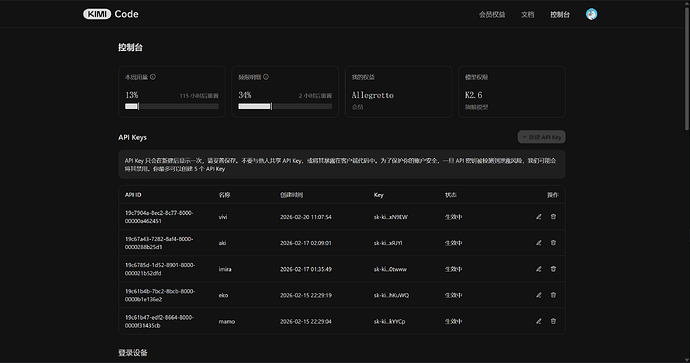690x363 pixels.
Task: Click the '2 小时后重置' reset text
Action: point(315,95)
